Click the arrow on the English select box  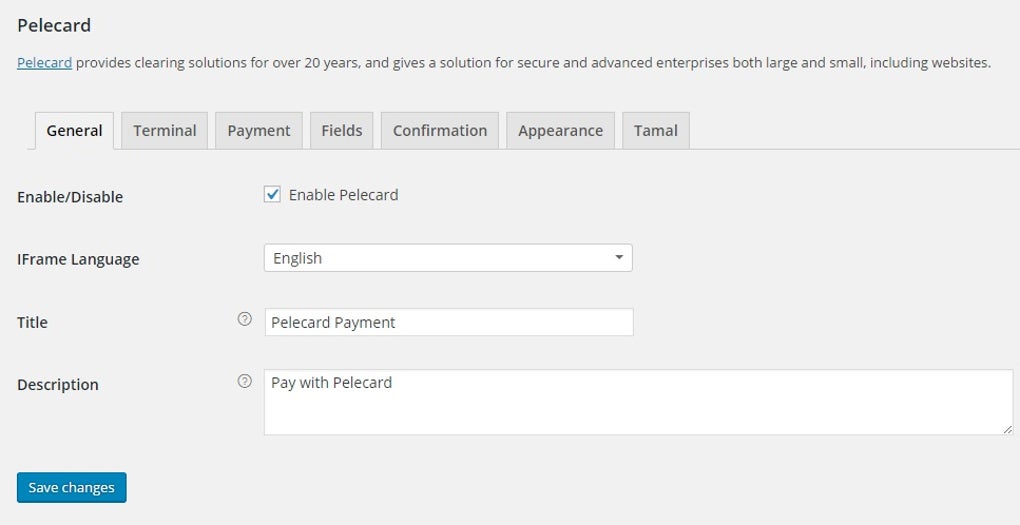click(x=619, y=258)
